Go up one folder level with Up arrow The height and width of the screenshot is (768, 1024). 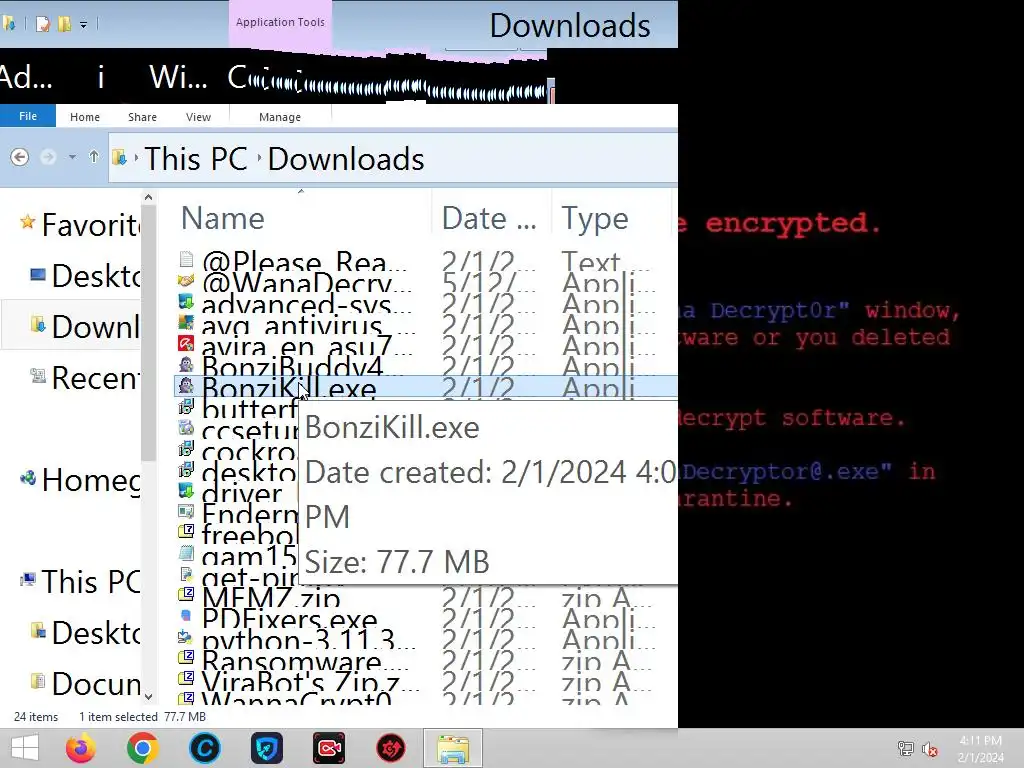click(x=94, y=157)
